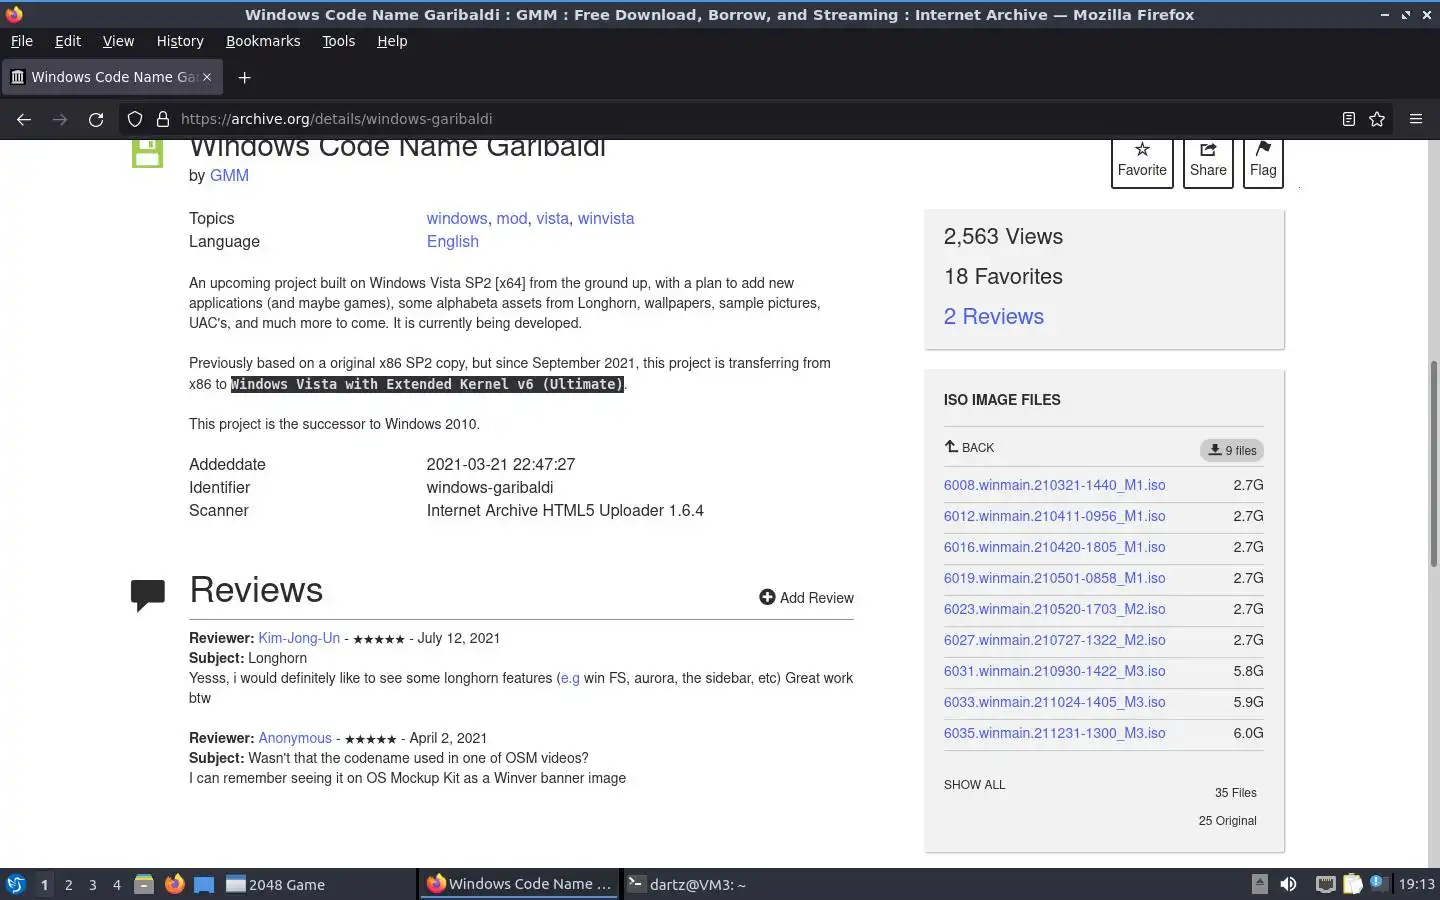Click the clipboard notes tray icon
This screenshot has height=900, width=1440.
[1353, 884]
